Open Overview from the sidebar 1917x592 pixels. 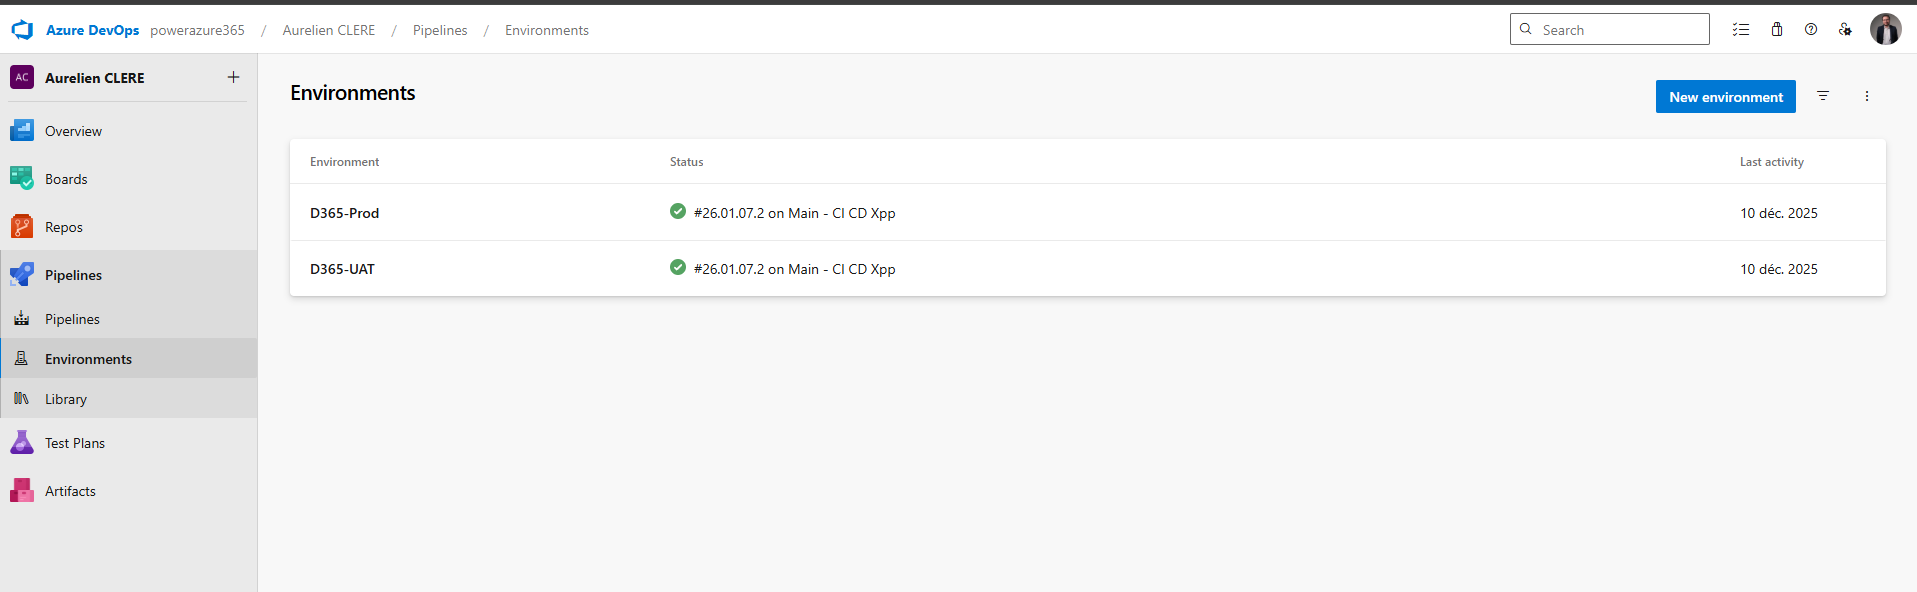pos(128,131)
